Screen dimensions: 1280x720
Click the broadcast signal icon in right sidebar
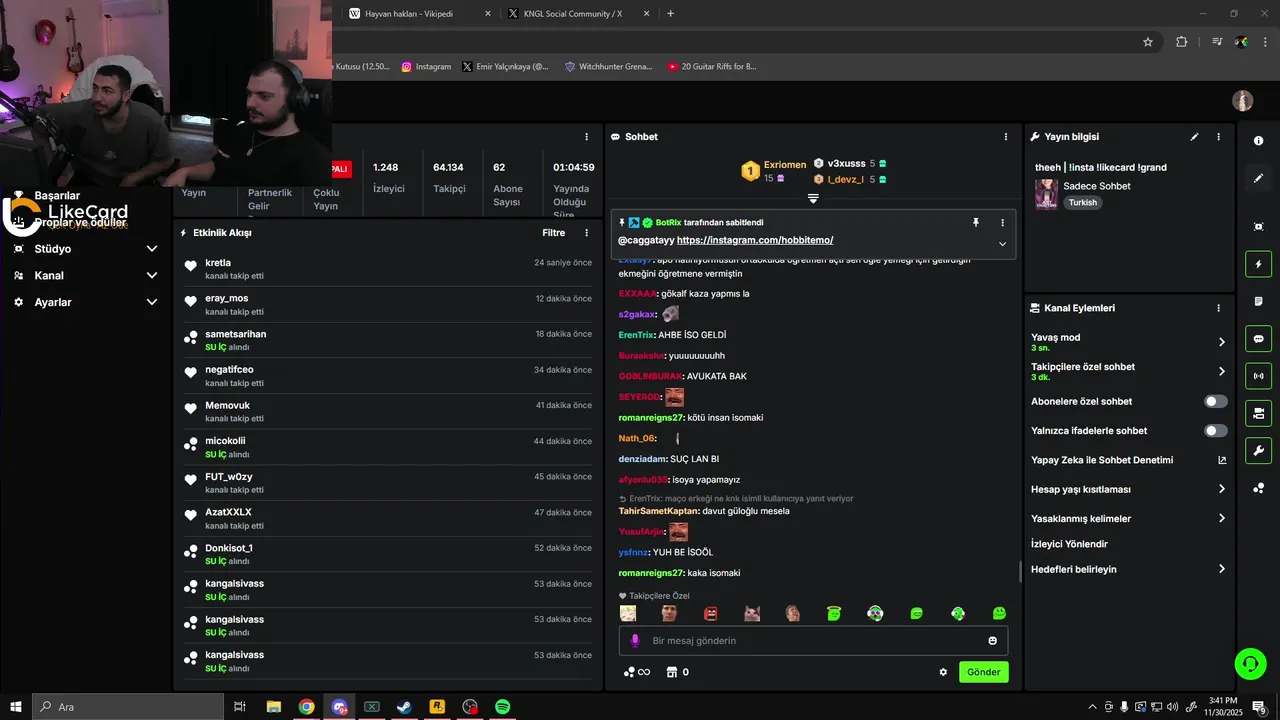click(1258, 376)
